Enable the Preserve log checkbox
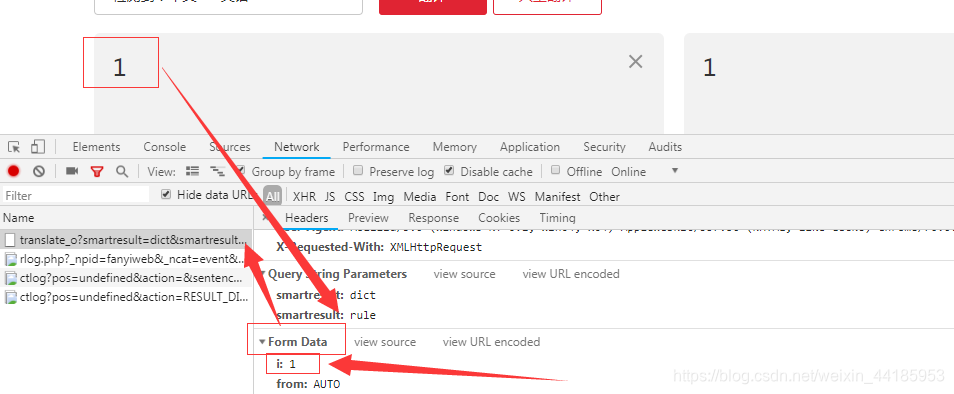Screen dimensions: 954x394 [358, 171]
